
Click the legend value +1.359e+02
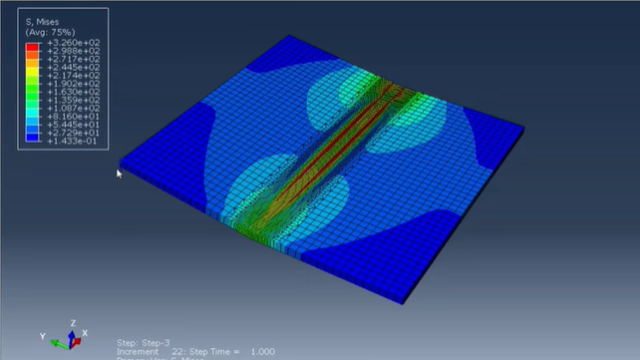point(73,100)
